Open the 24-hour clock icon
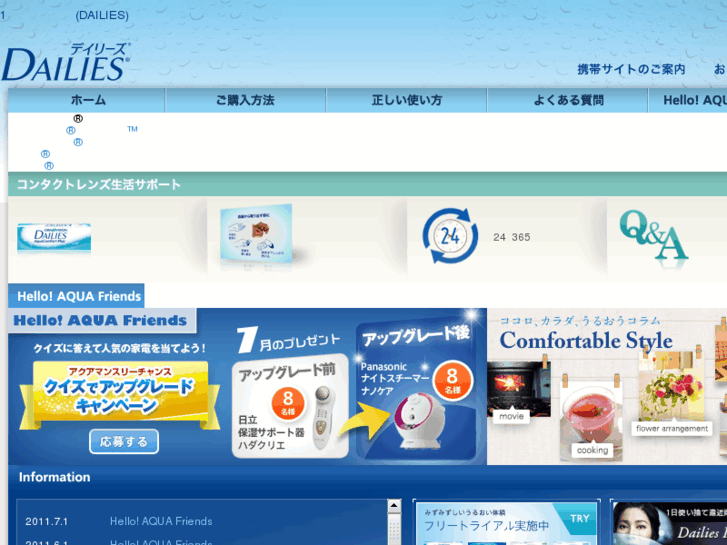This screenshot has width=727, height=545. pos(450,236)
